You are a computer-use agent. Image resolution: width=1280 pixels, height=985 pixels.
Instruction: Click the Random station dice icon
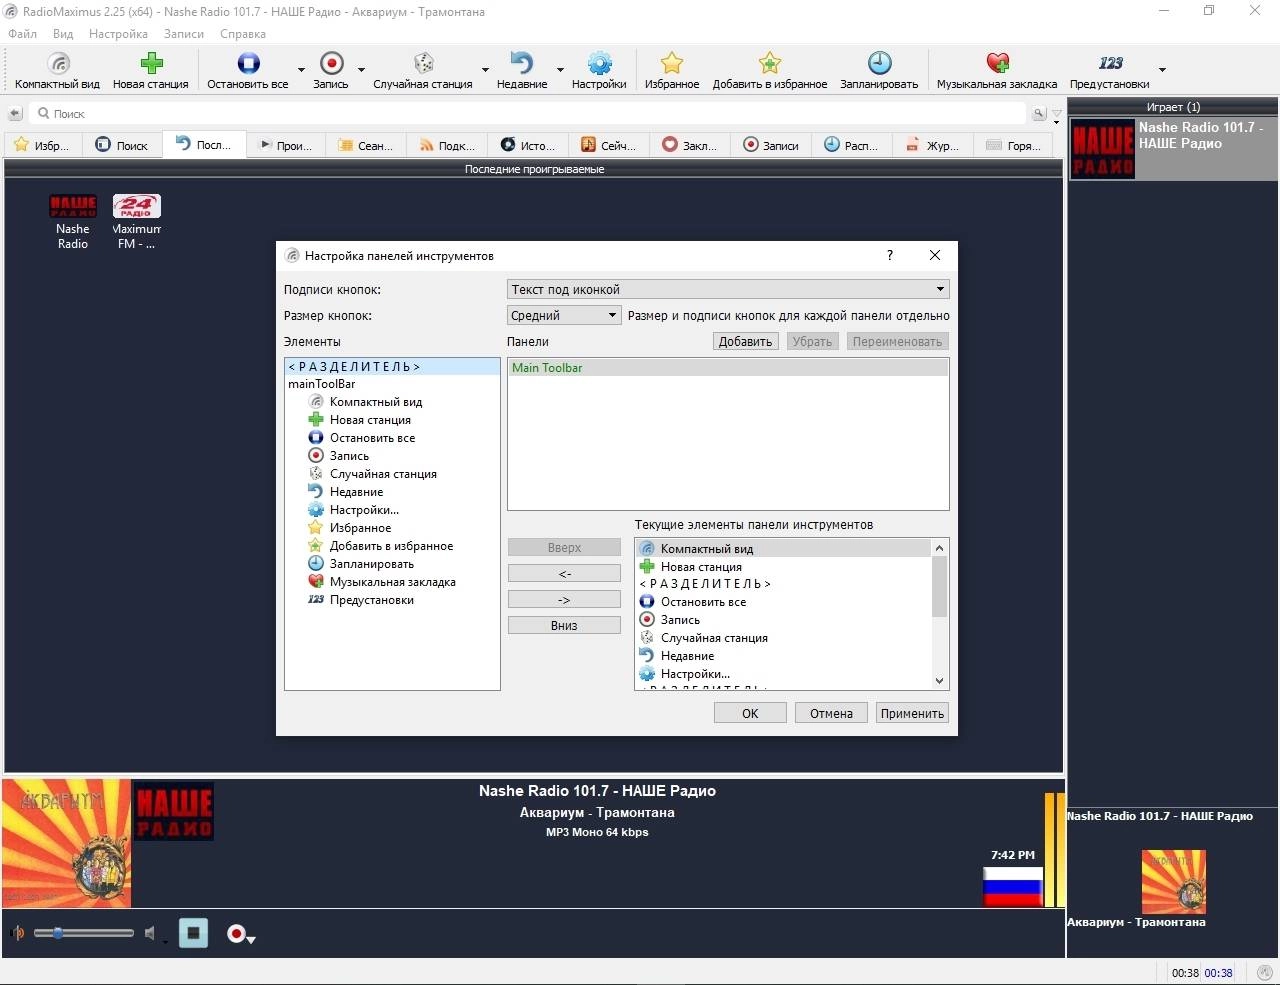tap(423, 64)
